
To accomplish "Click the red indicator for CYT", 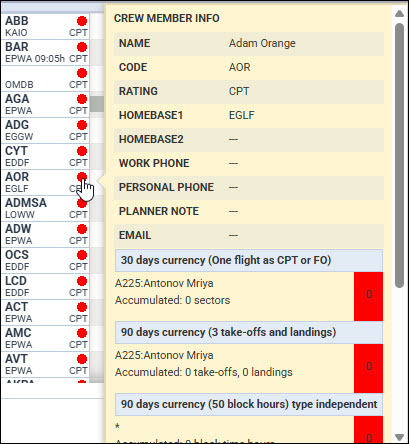I will 82,151.
